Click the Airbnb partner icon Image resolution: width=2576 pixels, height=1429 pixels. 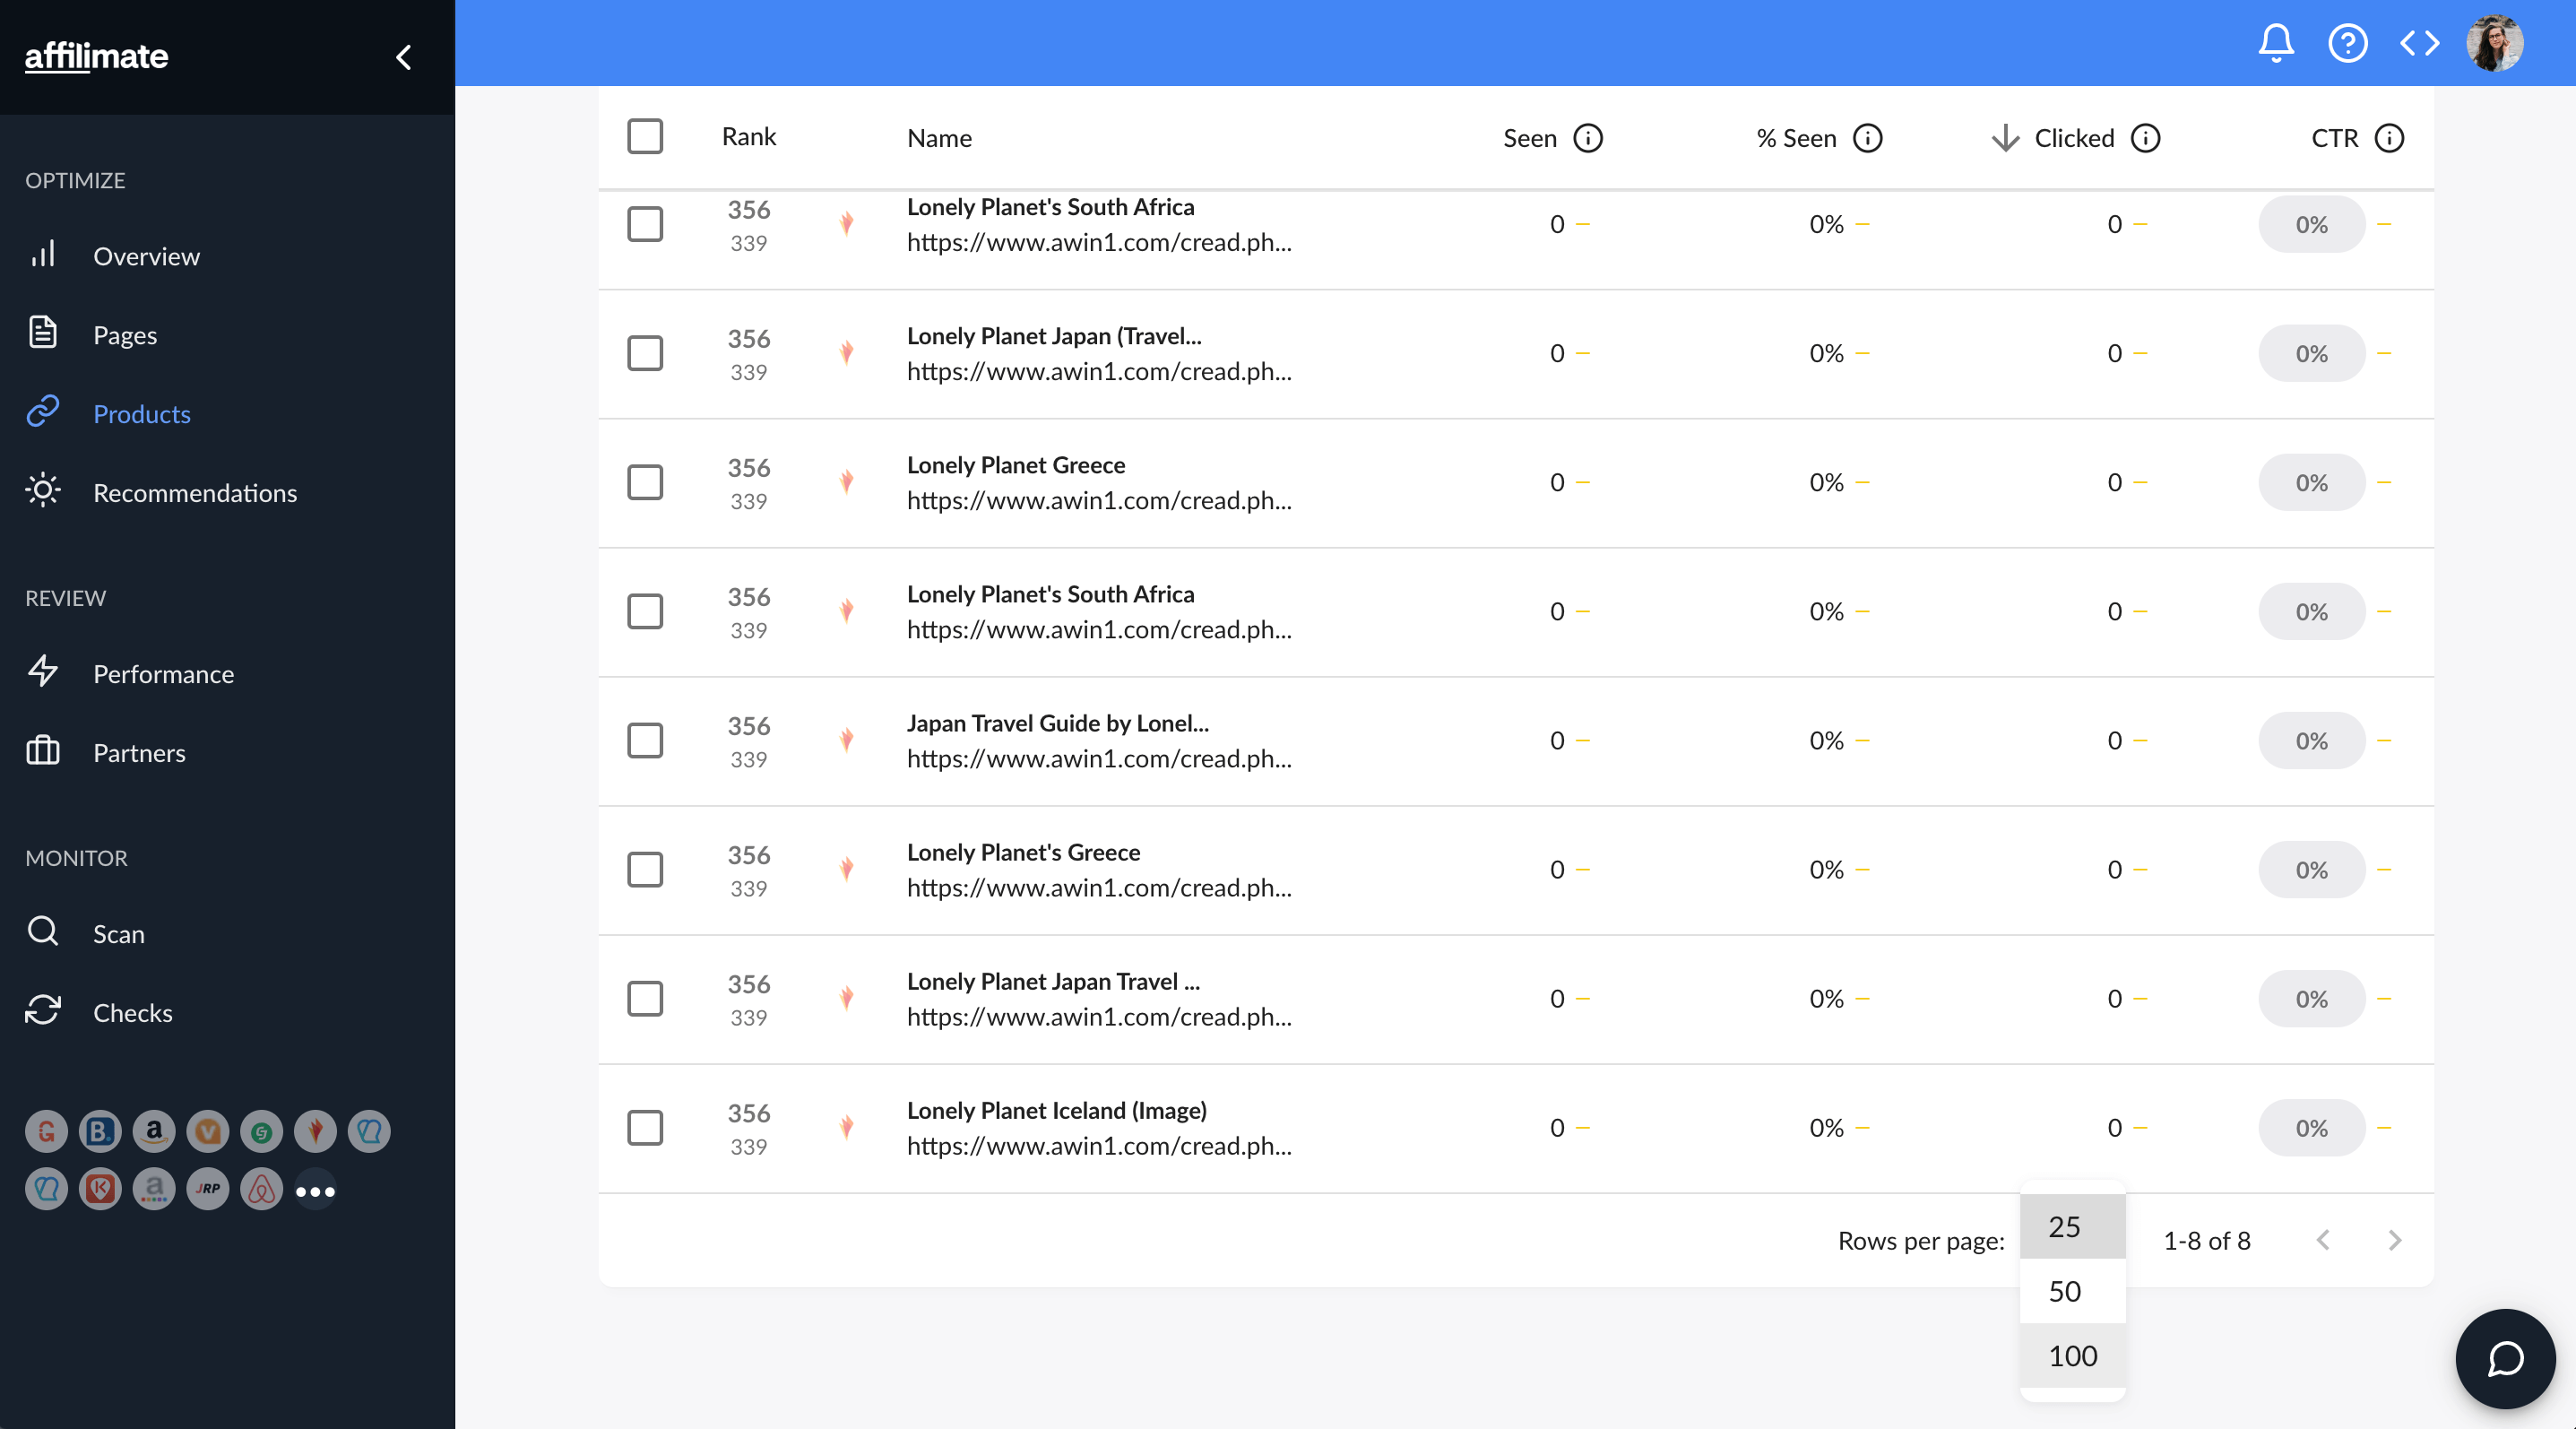[x=261, y=1189]
